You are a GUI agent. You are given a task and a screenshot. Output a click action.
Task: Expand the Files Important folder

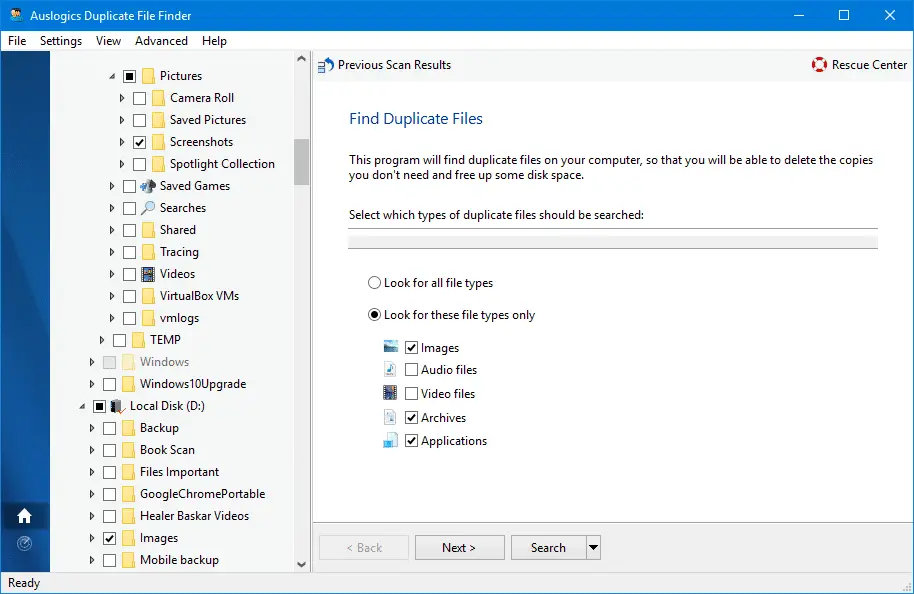(92, 472)
